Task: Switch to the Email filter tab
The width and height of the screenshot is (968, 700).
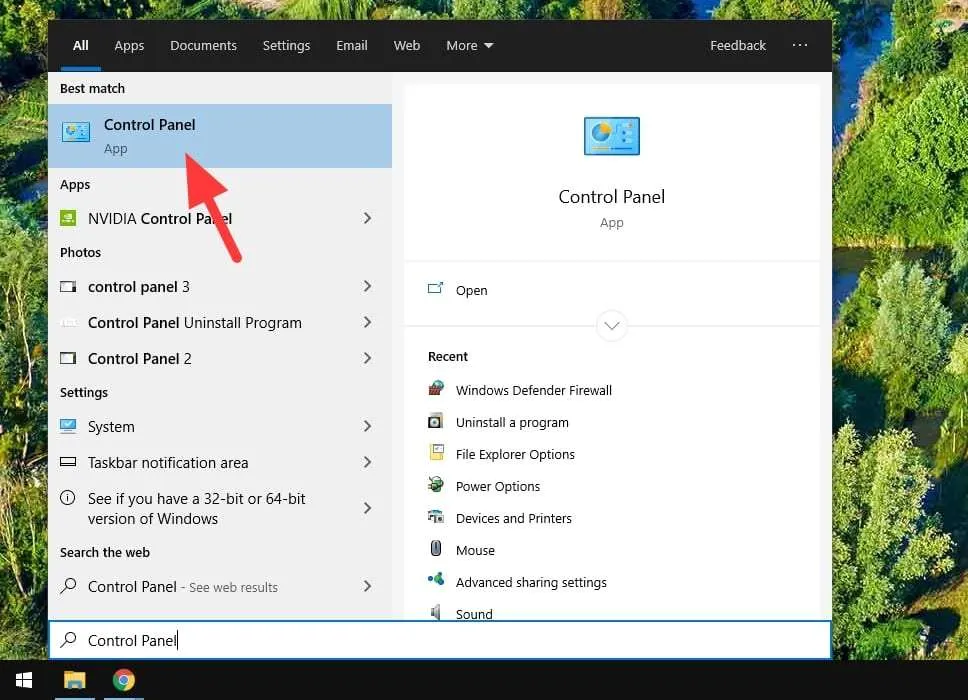Action: coord(351,46)
